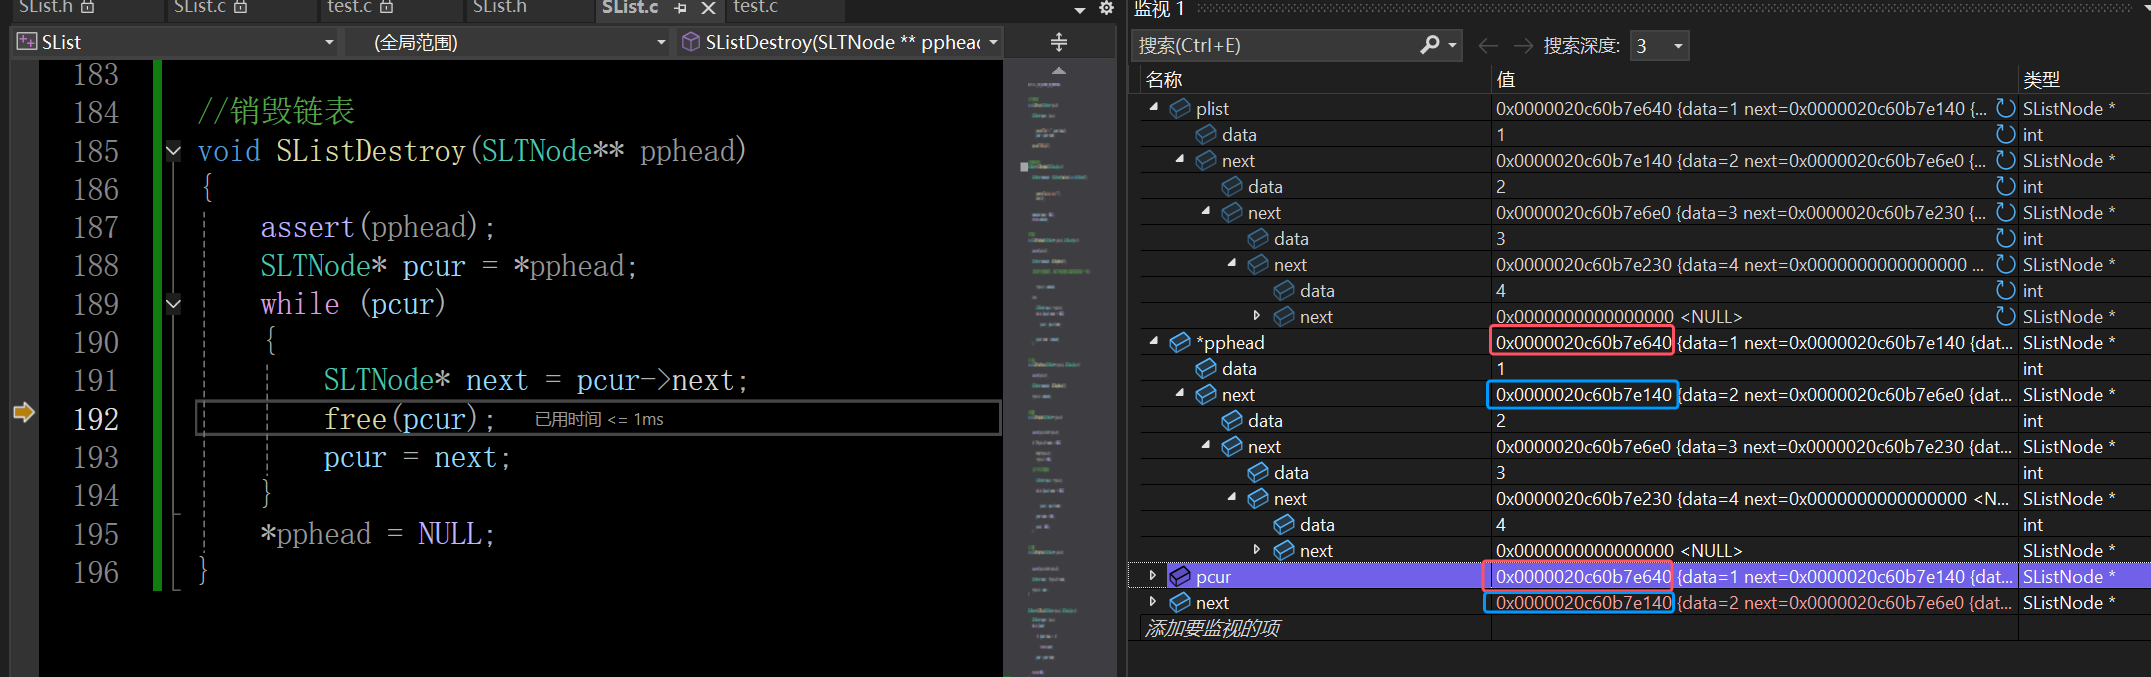Refresh plist data value 3
The image size is (2151, 677).
(x=2005, y=238)
